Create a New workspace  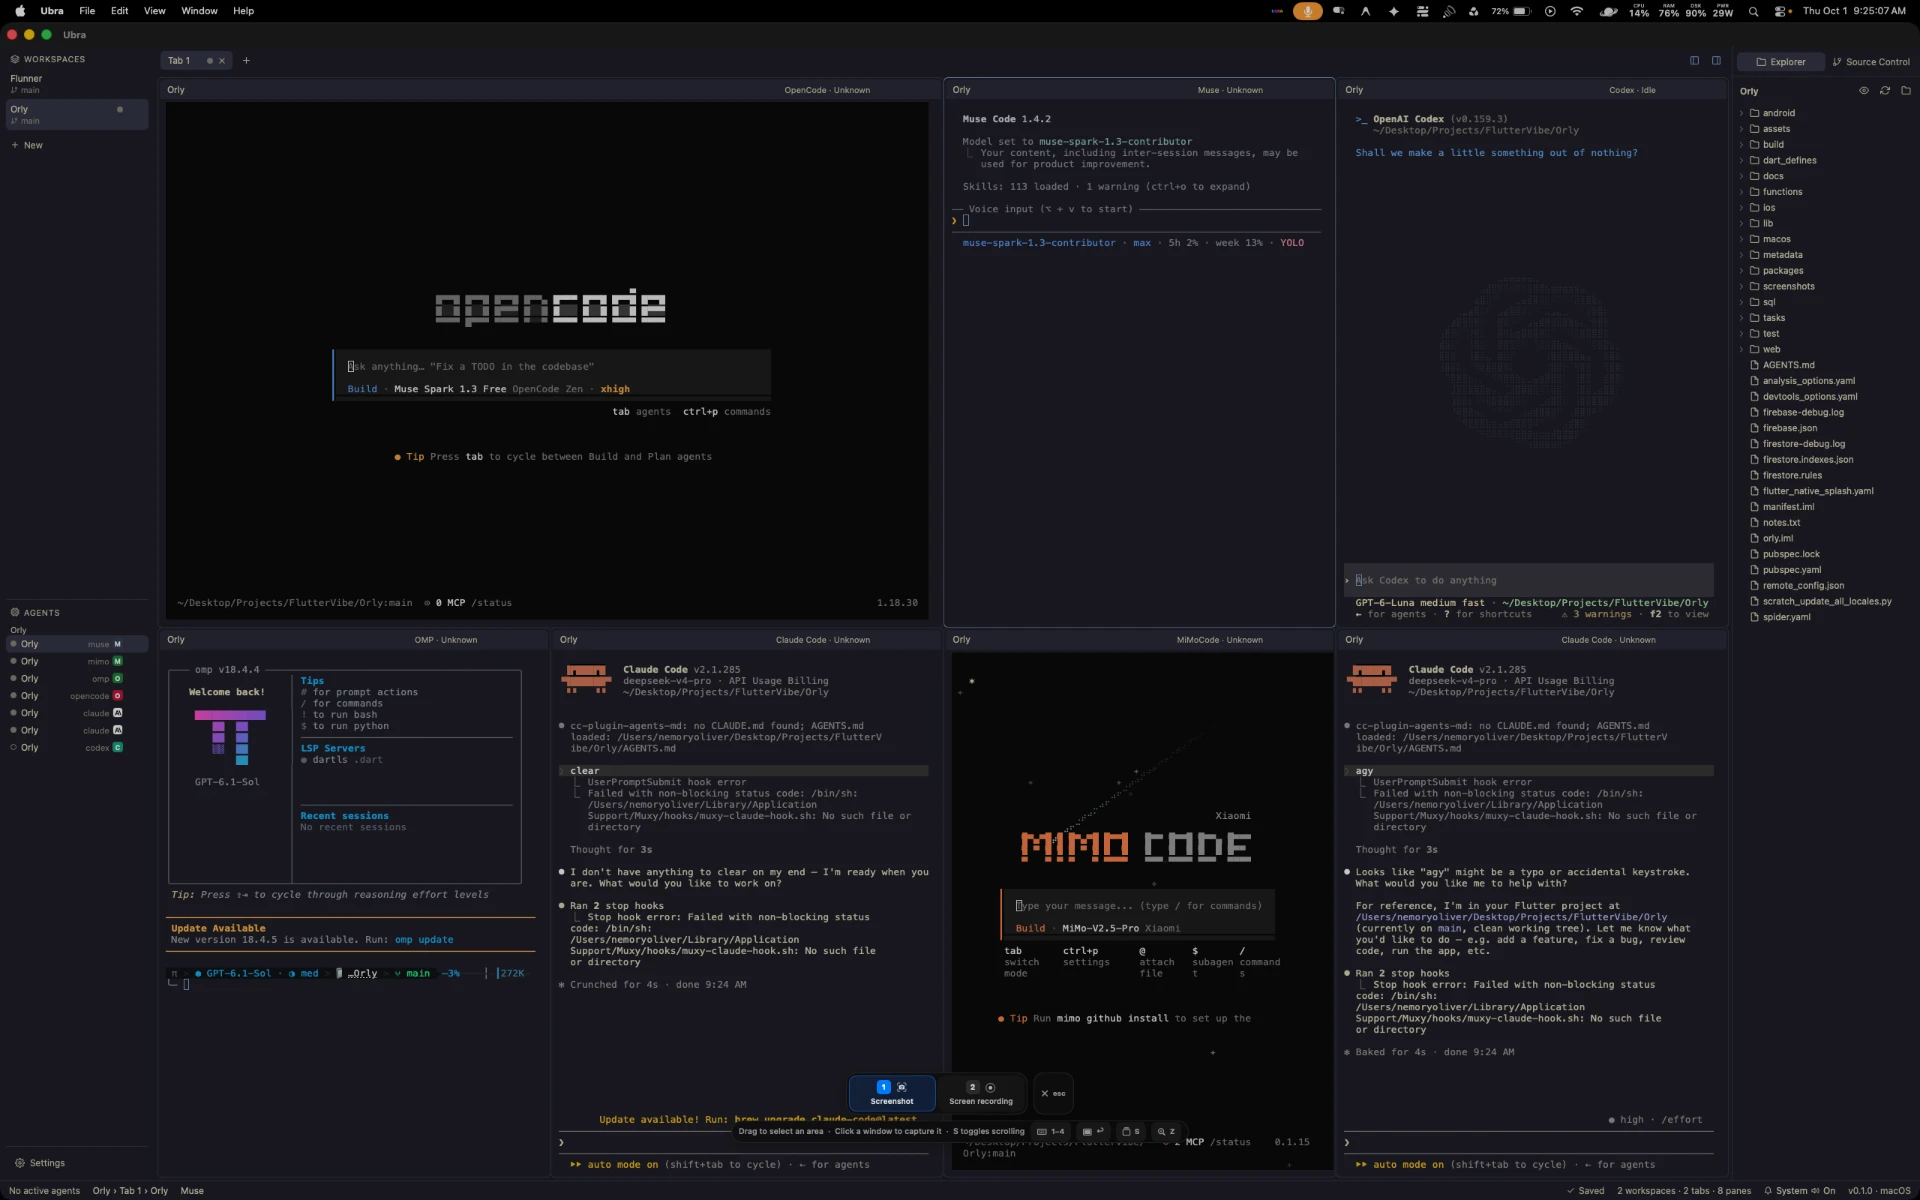tap(27, 145)
